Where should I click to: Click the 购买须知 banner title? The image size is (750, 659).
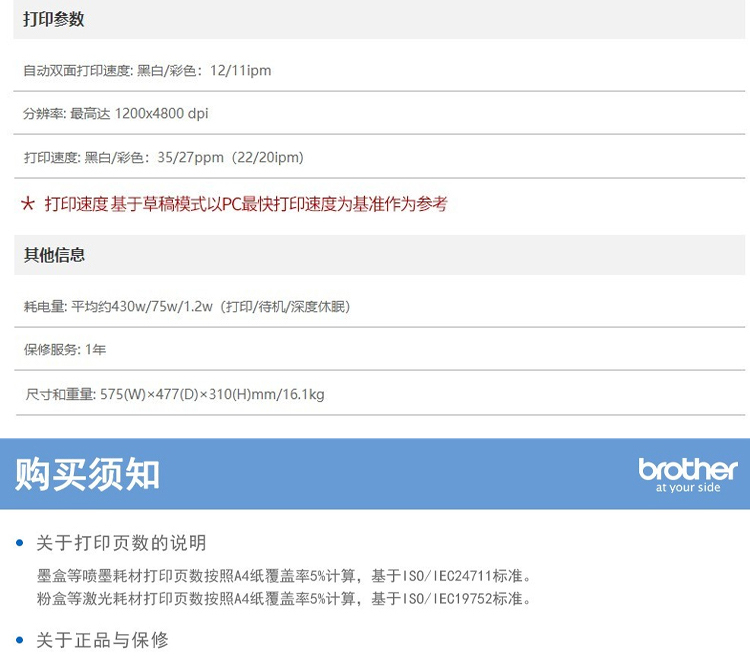point(87,474)
